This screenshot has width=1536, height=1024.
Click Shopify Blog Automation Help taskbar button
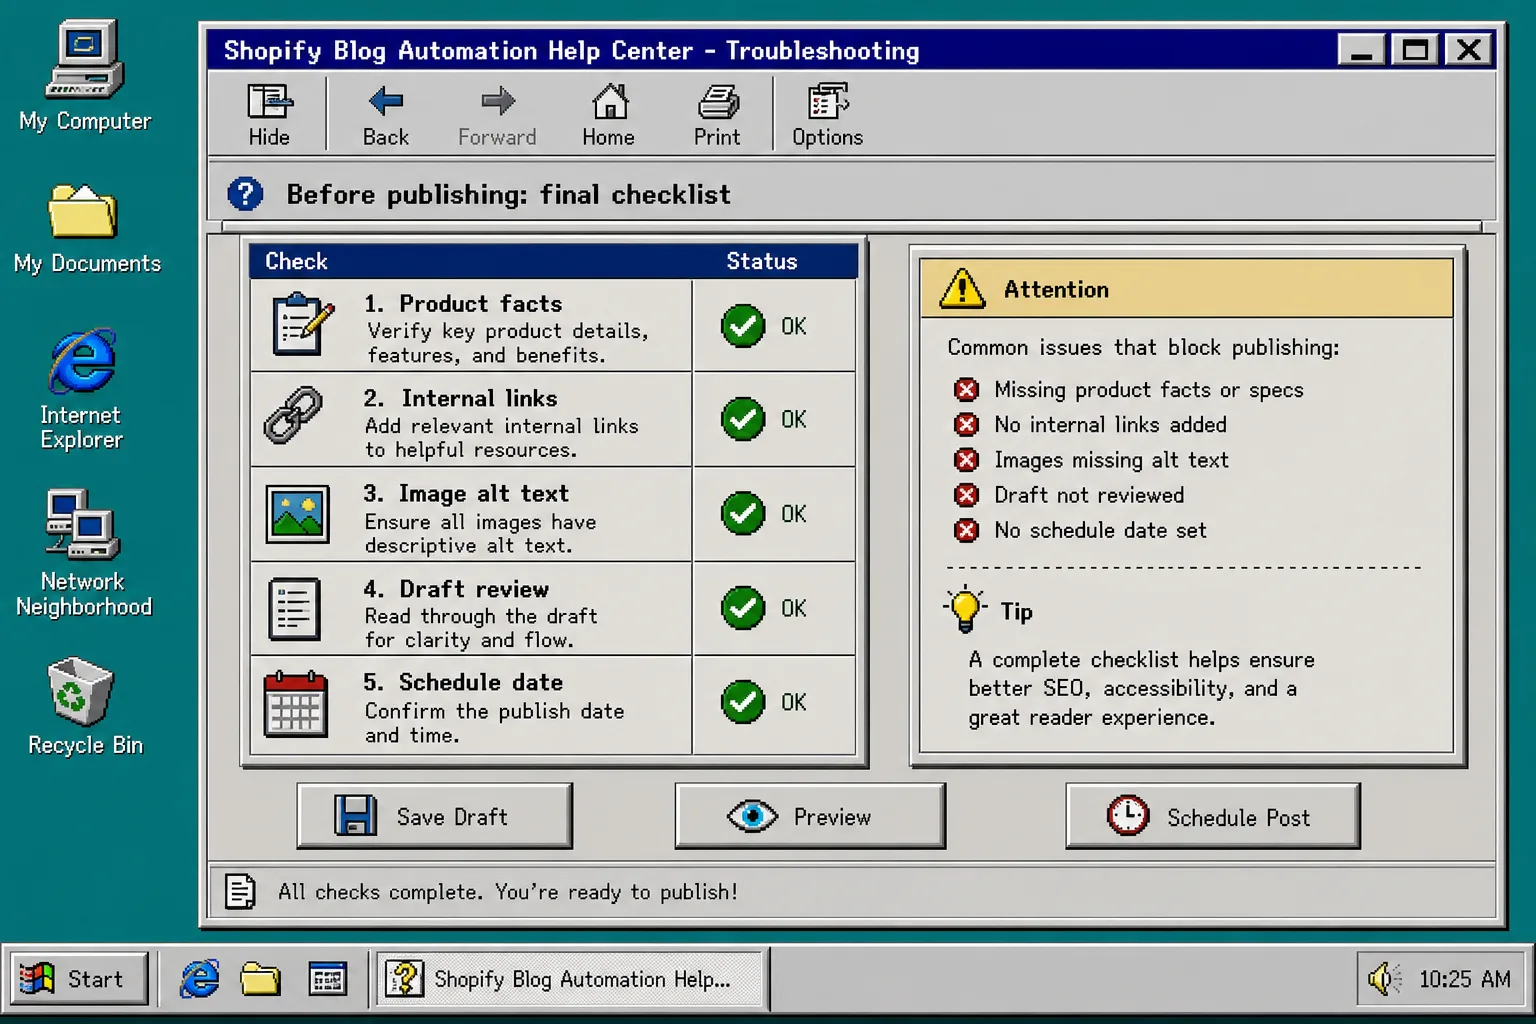coord(569,978)
